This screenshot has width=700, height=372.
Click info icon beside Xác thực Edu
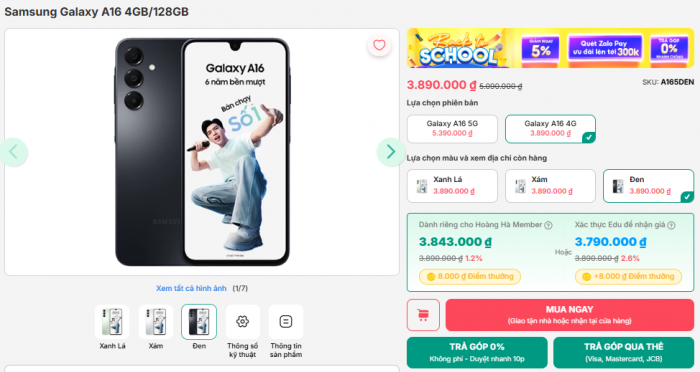[x=671, y=226]
